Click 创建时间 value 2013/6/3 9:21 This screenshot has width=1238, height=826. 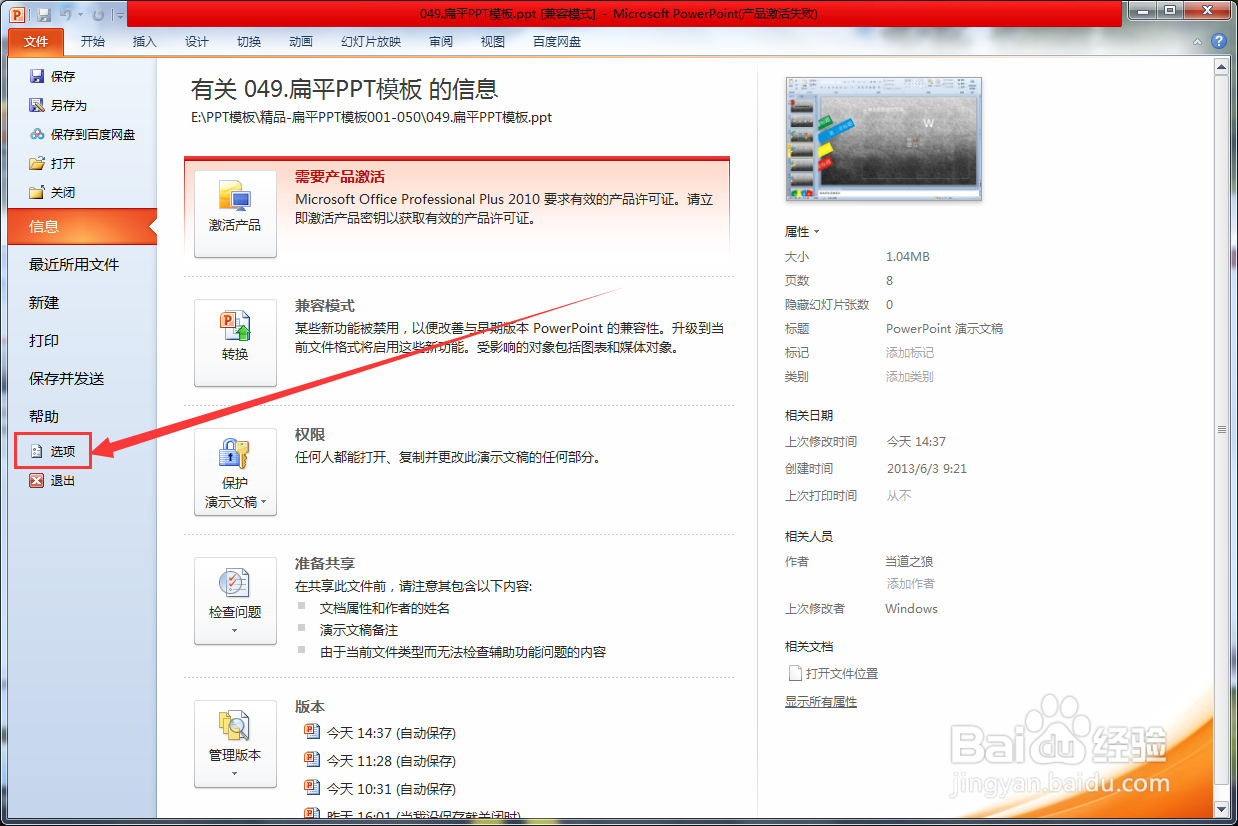(927, 469)
